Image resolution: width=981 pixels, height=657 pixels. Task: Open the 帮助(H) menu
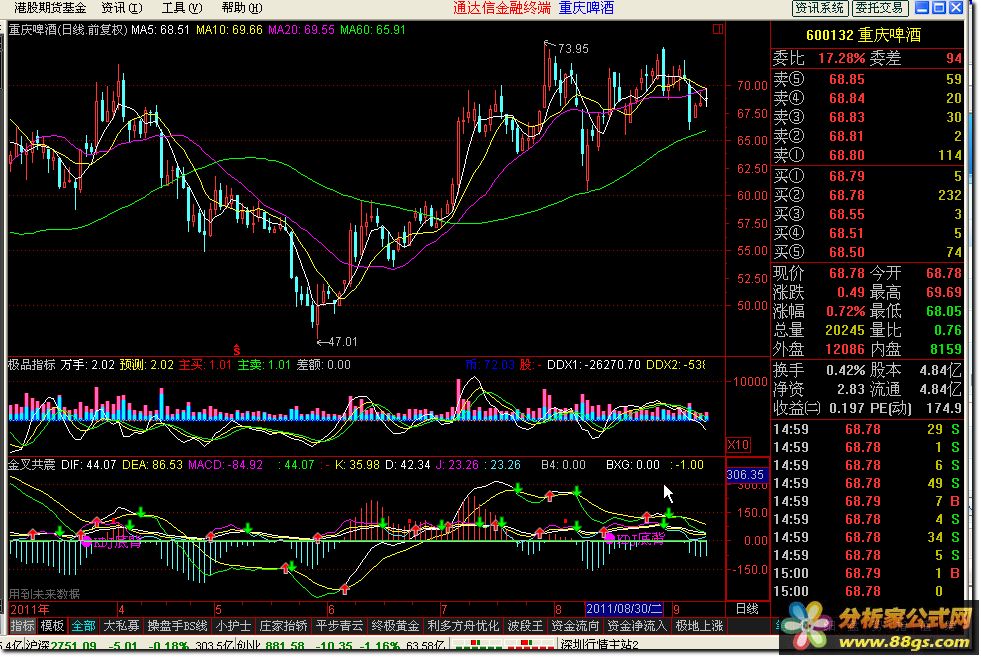coord(241,8)
